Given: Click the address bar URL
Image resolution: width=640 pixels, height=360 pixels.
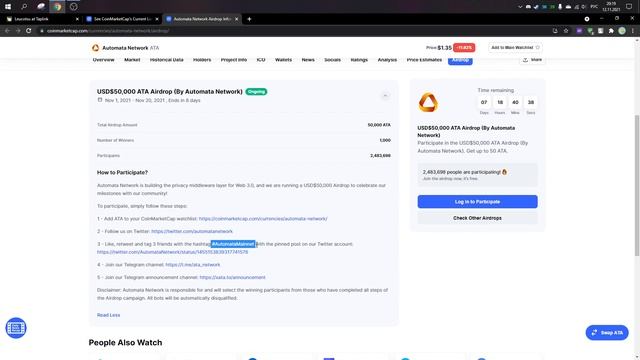Looking at the screenshot, I should coord(108,31).
